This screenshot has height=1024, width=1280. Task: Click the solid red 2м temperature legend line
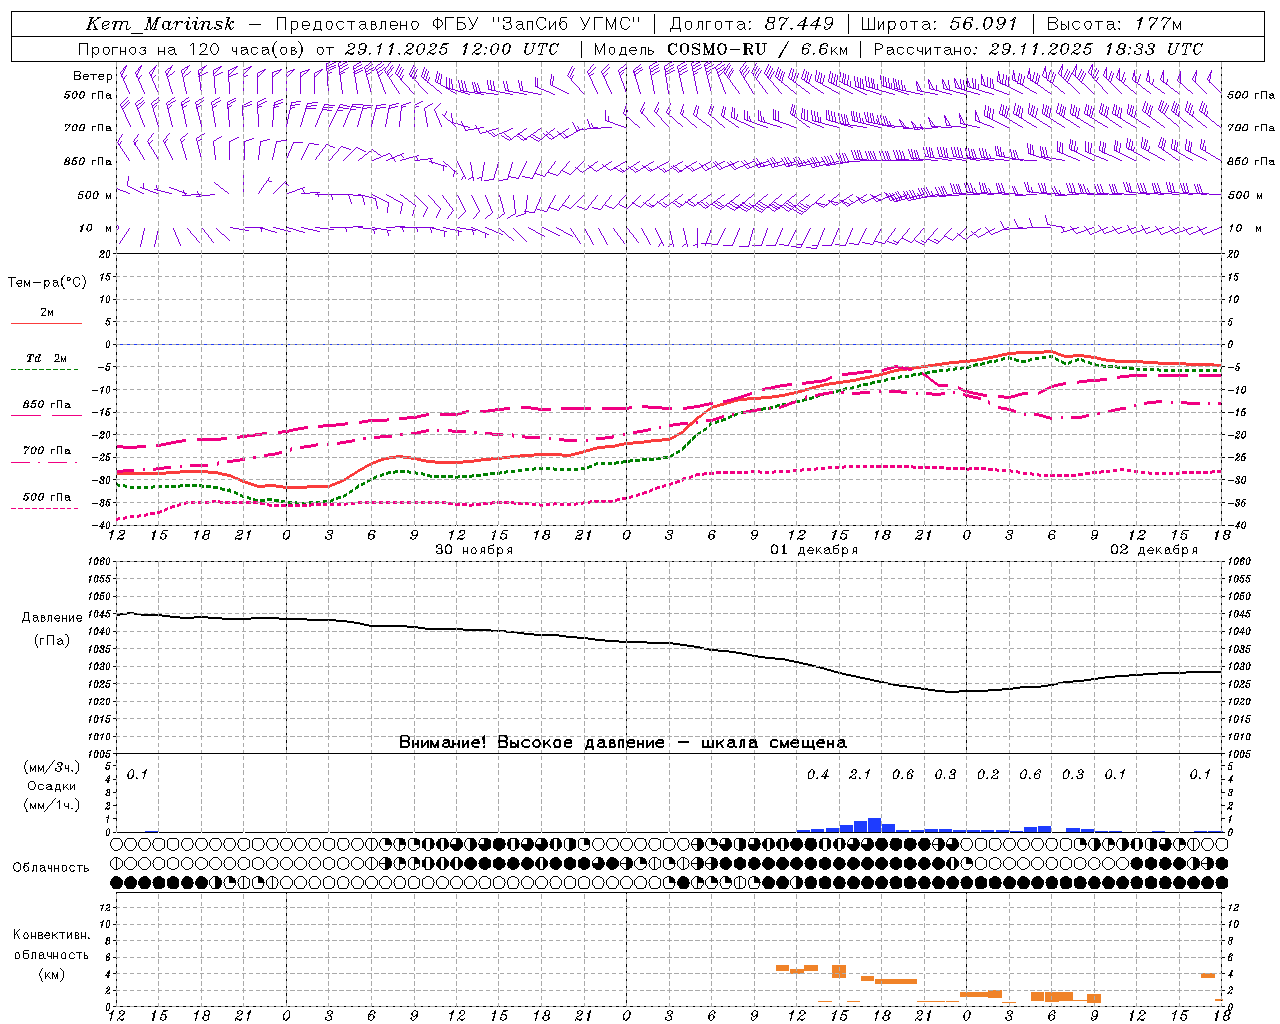46,323
